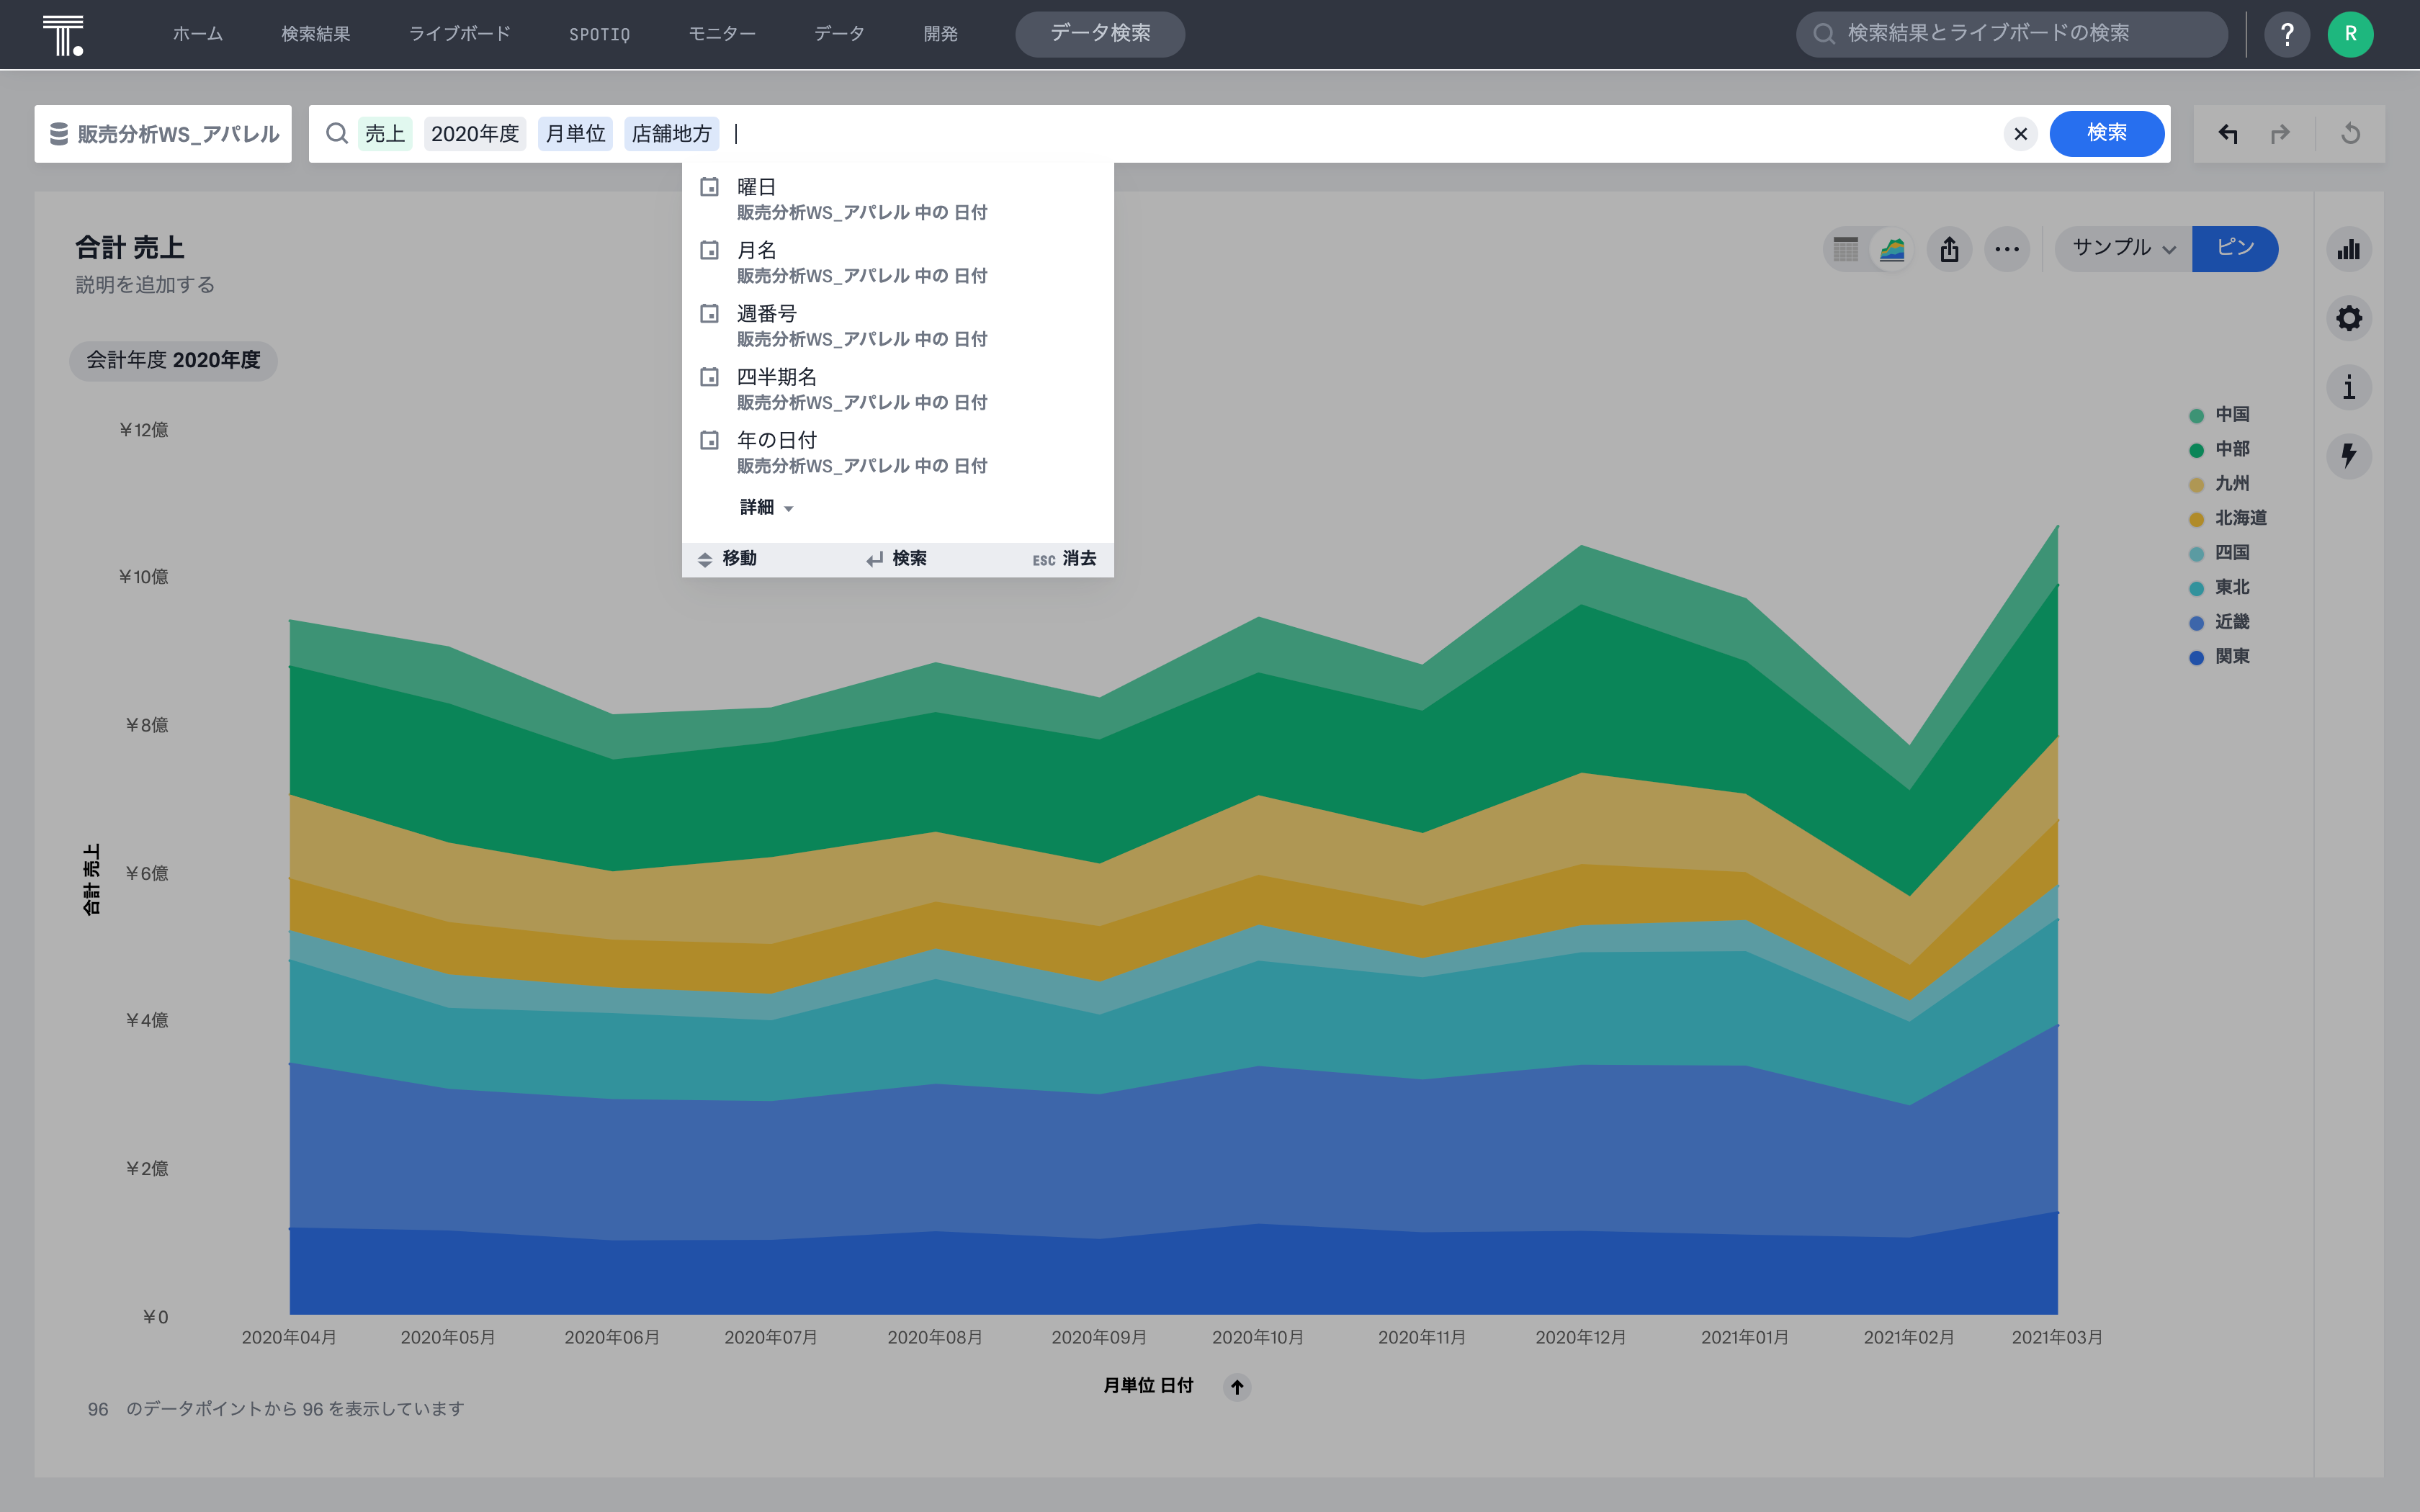Open the share icon above the chart
Image resolution: width=2420 pixels, height=1512 pixels.
(1949, 249)
